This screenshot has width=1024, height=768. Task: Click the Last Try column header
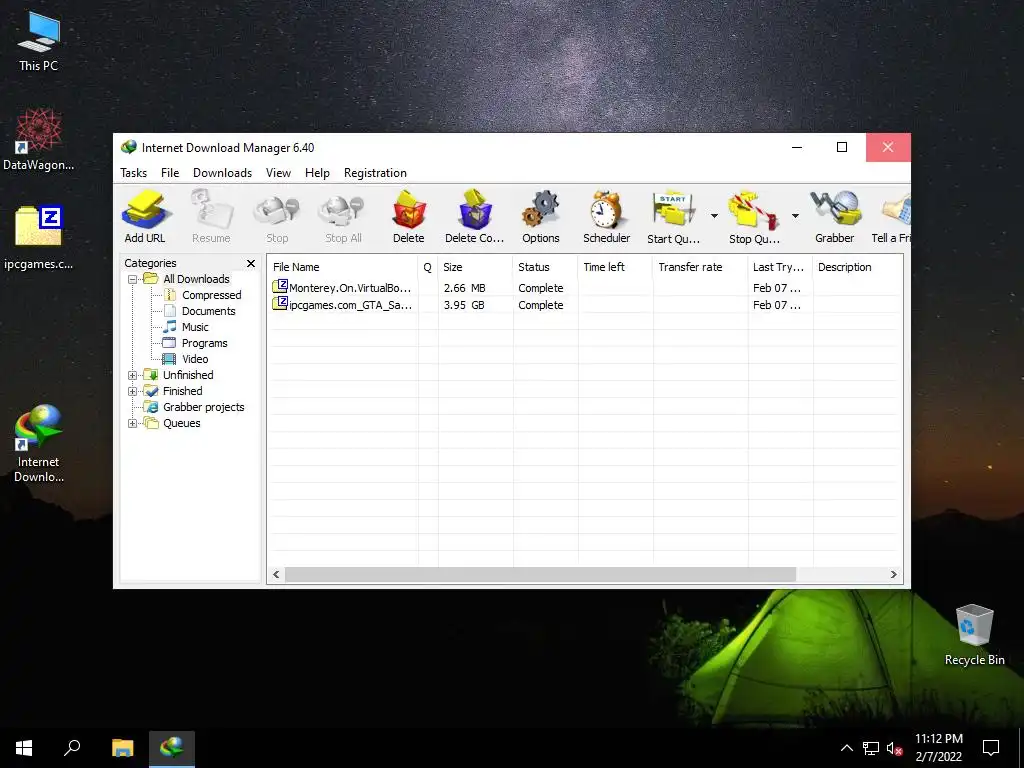780,267
